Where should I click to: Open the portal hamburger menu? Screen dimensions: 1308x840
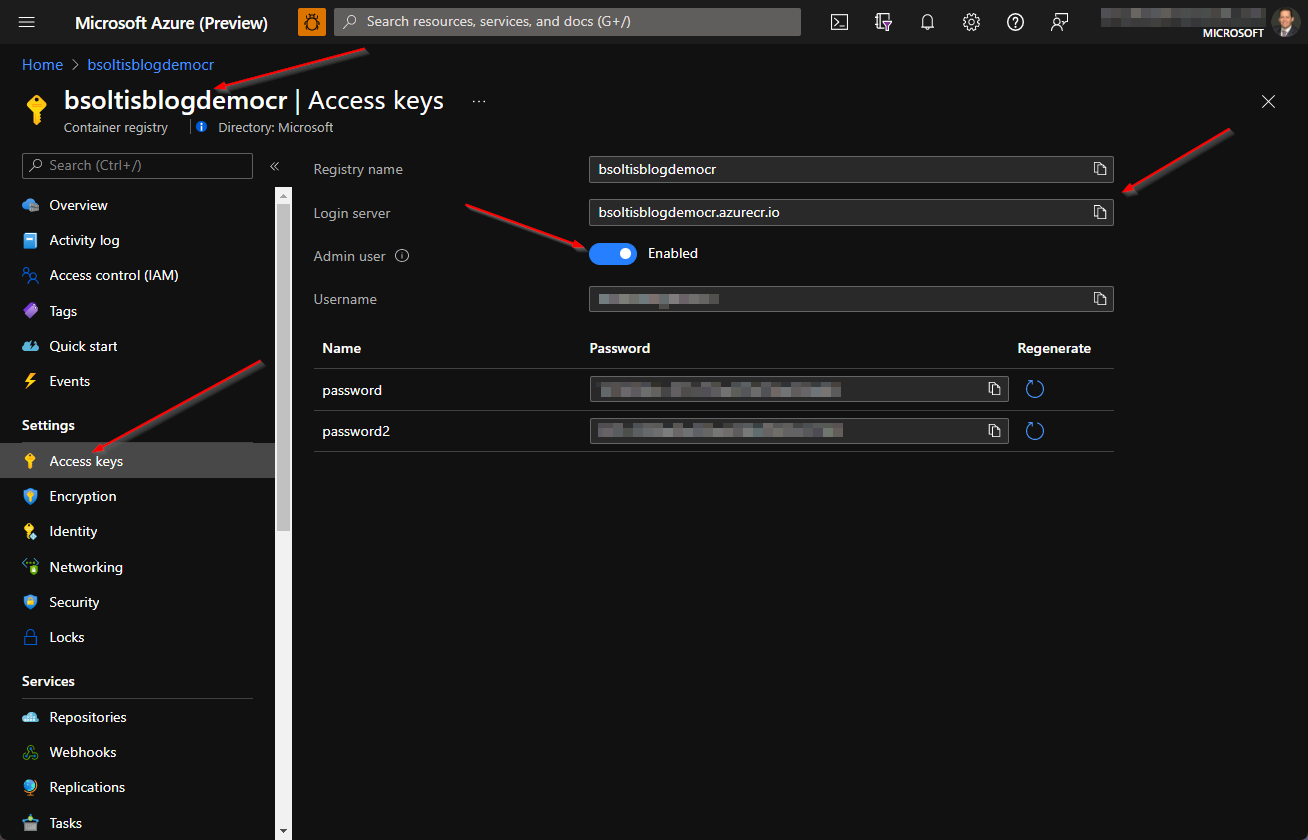(x=26, y=21)
